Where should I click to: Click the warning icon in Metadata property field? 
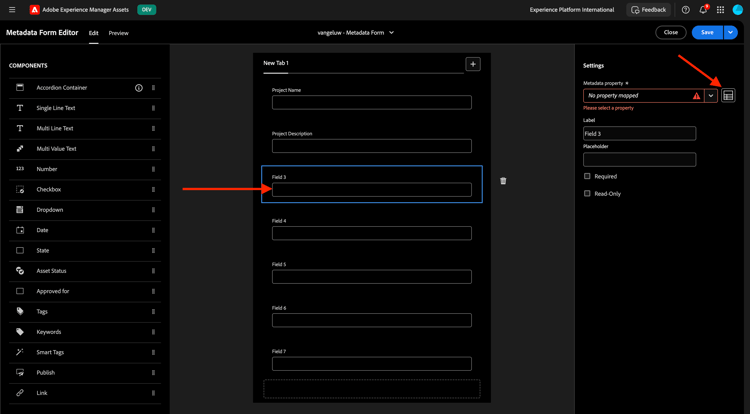tap(696, 96)
